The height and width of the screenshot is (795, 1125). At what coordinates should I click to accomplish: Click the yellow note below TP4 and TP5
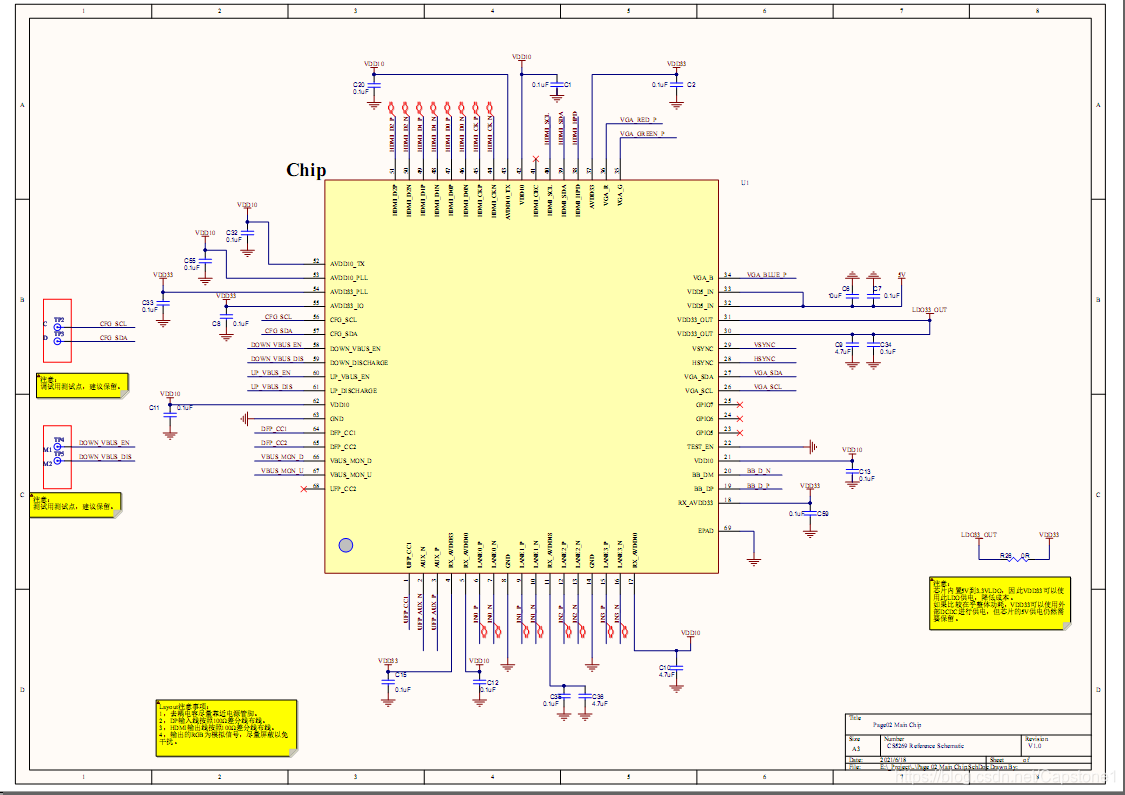click(75, 504)
